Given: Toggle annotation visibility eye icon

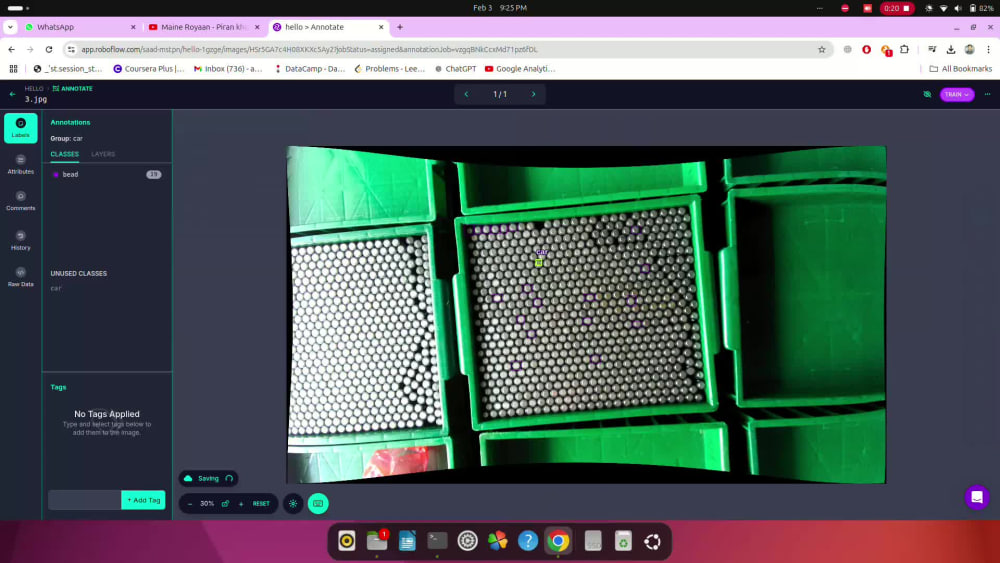Looking at the screenshot, I should pyautogui.click(x=927, y=94).
